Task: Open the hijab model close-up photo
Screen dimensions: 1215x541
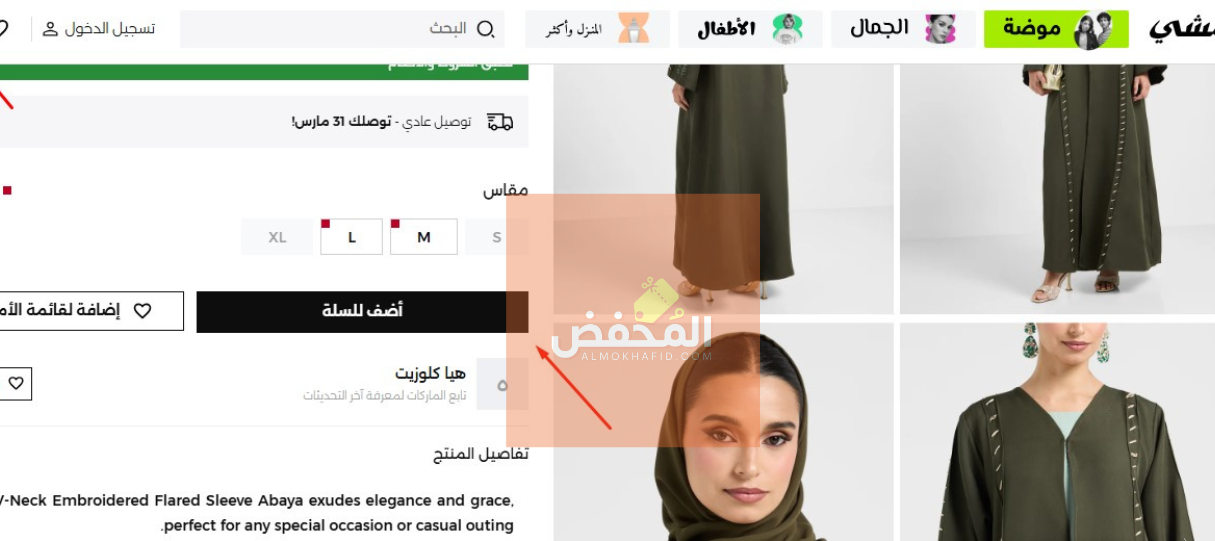Action: coord(723,432)
